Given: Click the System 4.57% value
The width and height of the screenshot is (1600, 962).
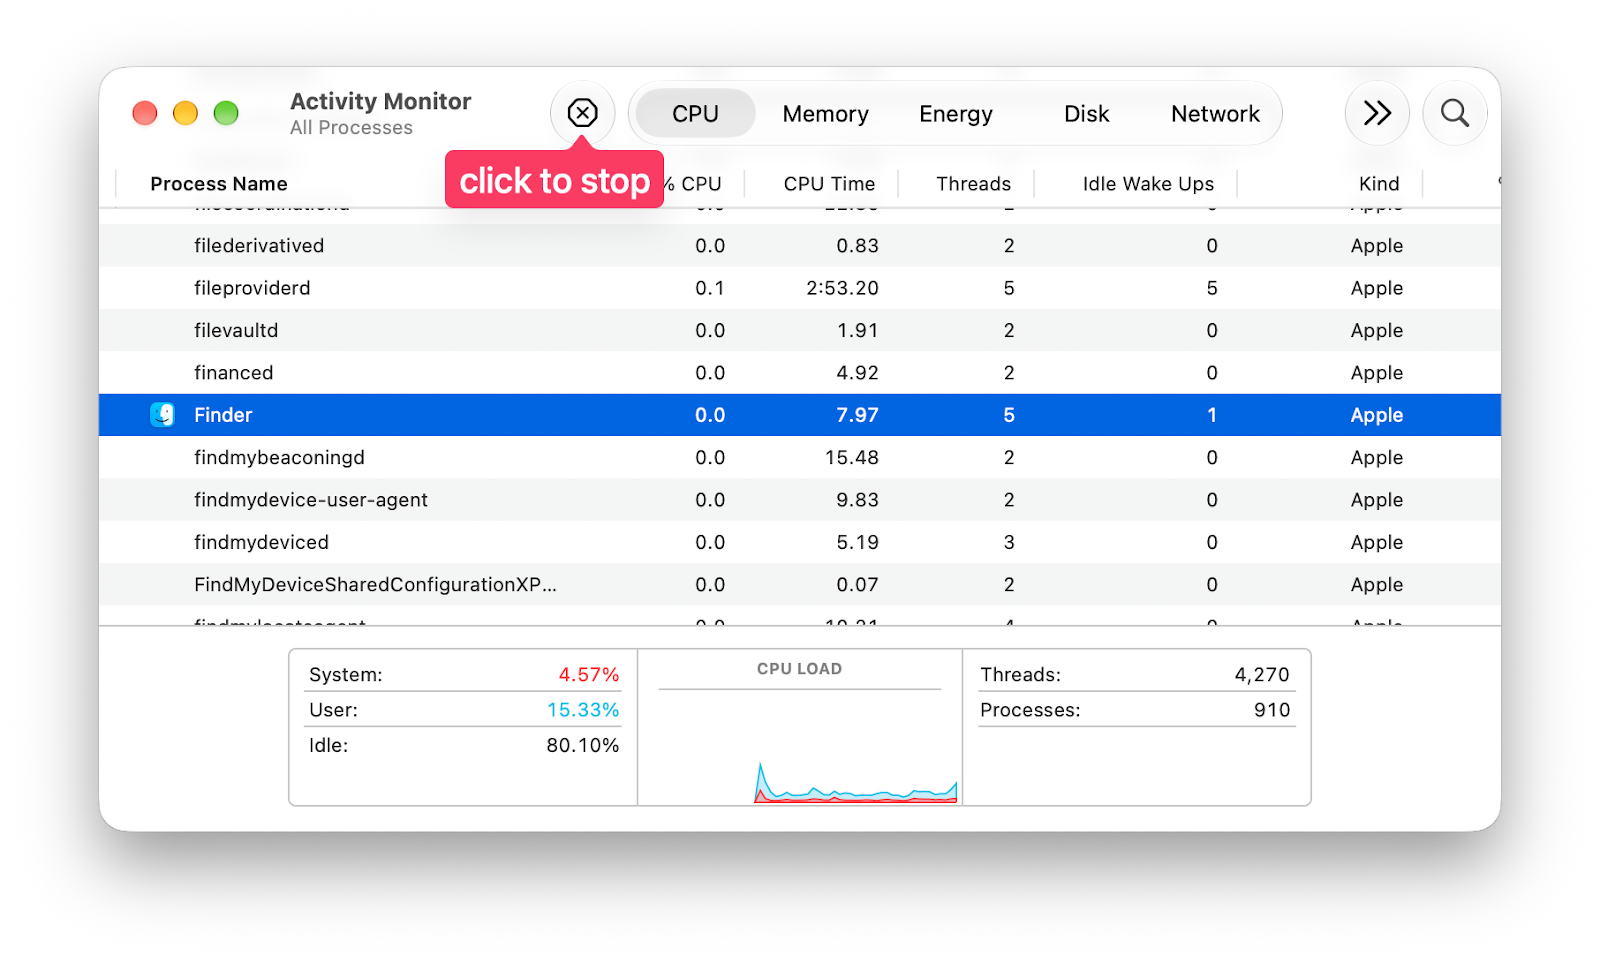Looking at the screenshot, I should [x=589, y=675].
